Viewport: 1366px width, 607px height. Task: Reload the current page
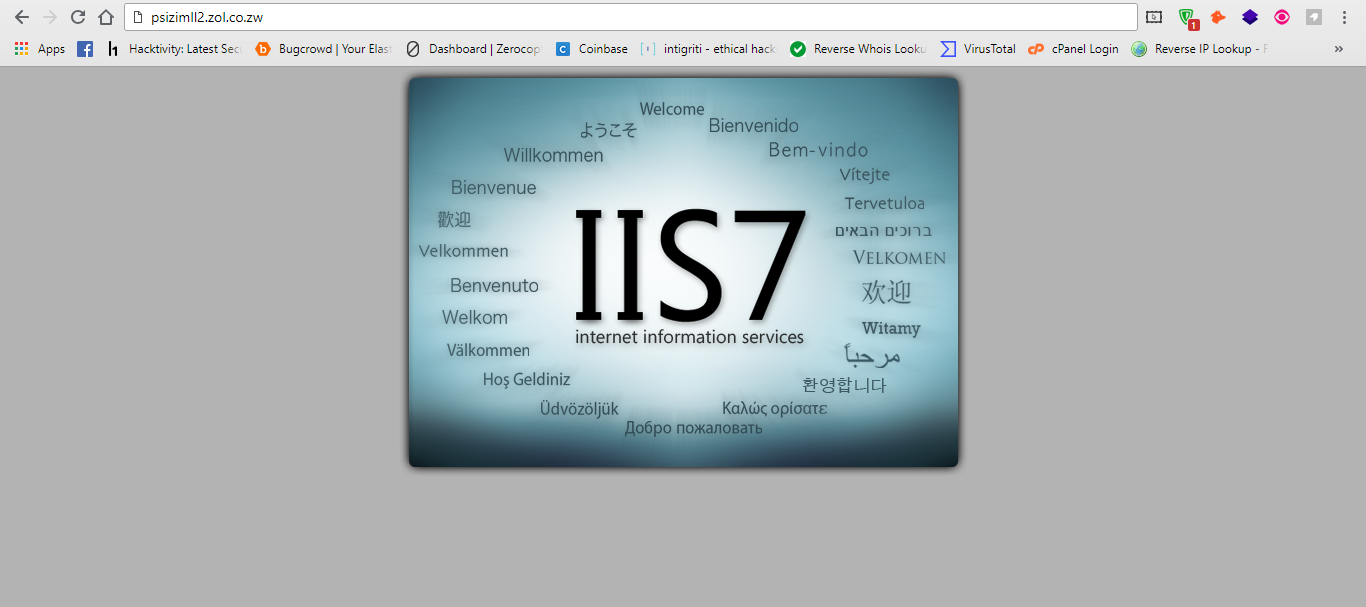[x=78, y=17]
